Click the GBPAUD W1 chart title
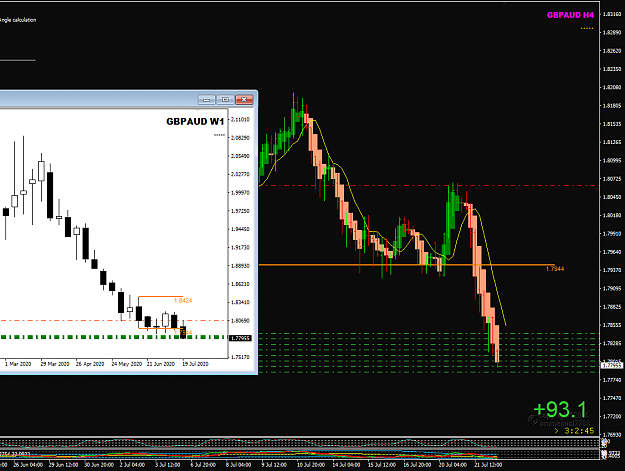 [195, 122]
